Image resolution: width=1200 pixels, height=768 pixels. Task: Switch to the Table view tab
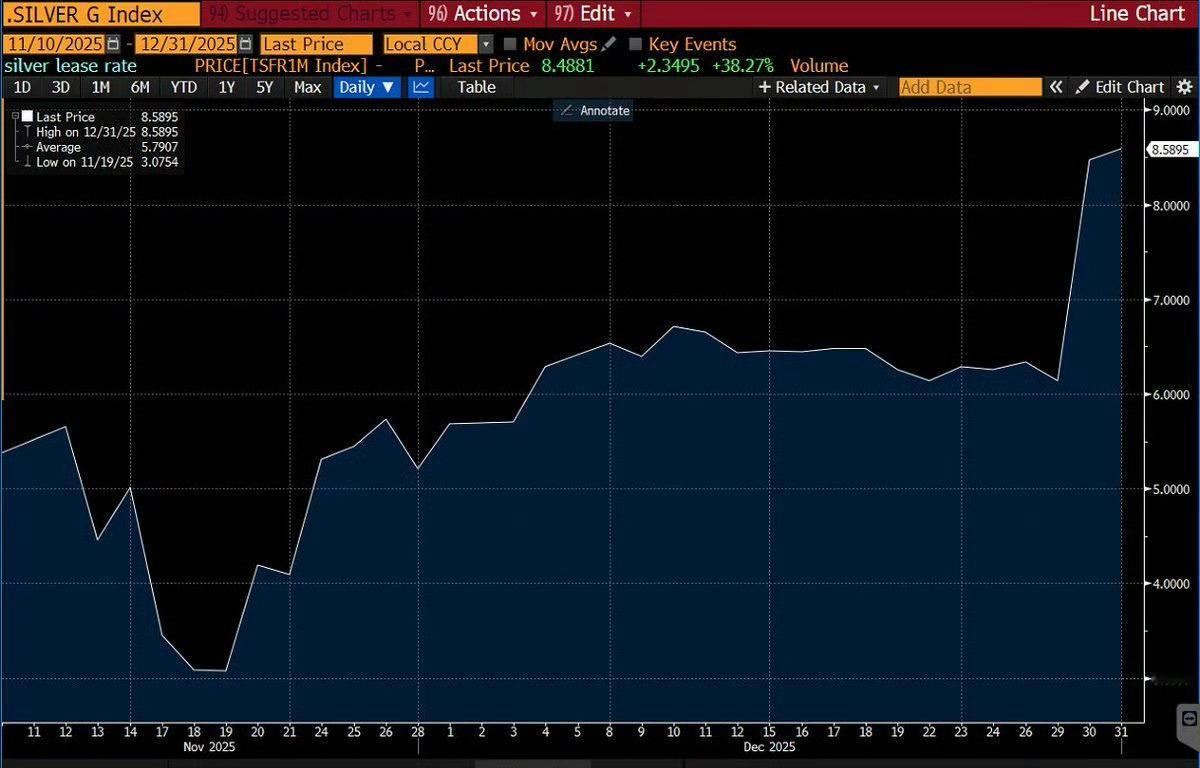click(476, 87)
